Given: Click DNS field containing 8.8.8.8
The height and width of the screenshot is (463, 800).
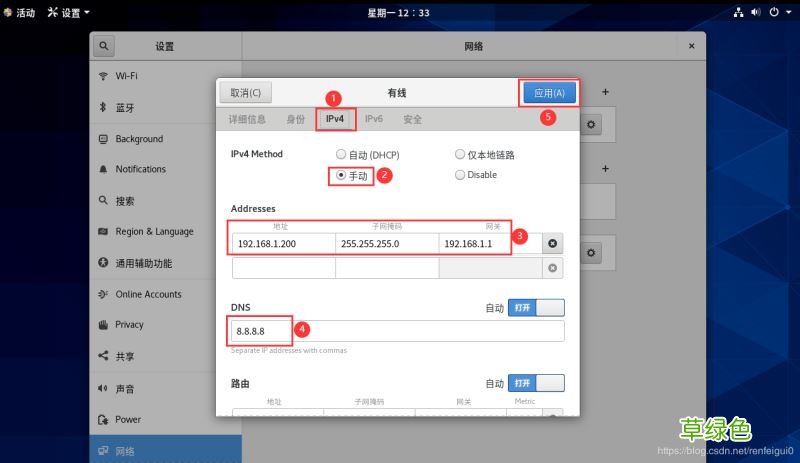Looking at the screenshot, I should 397,331.
